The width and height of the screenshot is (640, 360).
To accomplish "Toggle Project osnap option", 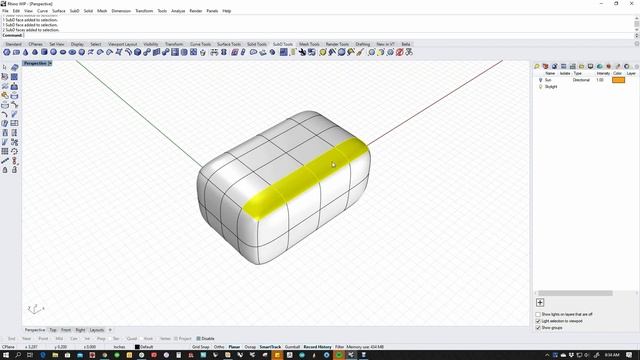I will click(182, 338).
